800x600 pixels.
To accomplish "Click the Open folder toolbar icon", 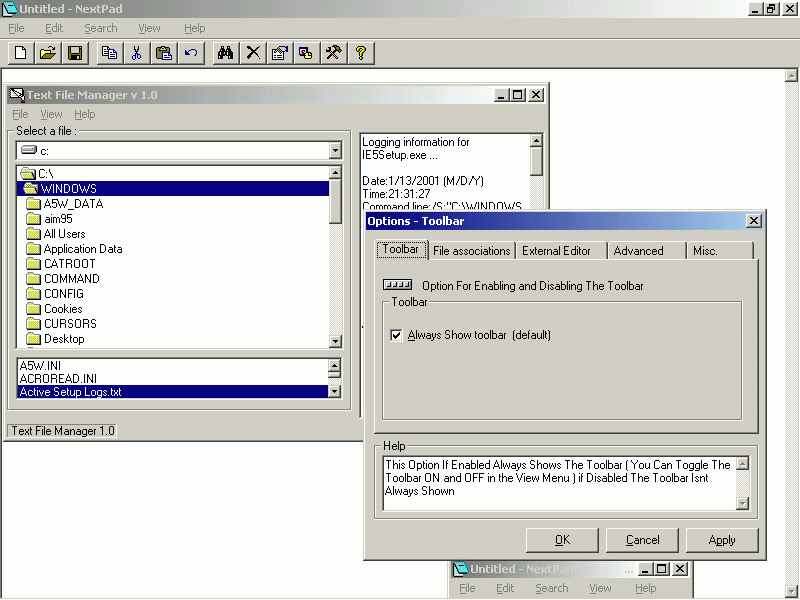I will [47, 53].
